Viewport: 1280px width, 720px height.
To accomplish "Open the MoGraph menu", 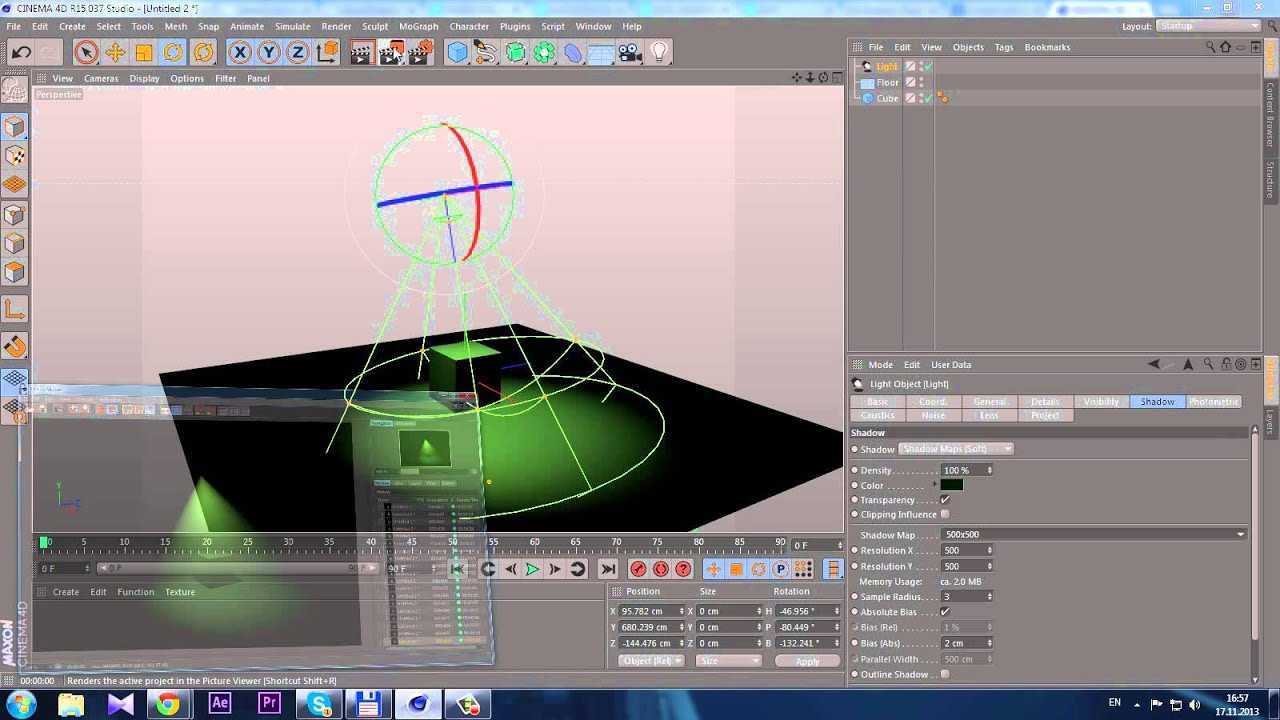I will pos(418,26).
